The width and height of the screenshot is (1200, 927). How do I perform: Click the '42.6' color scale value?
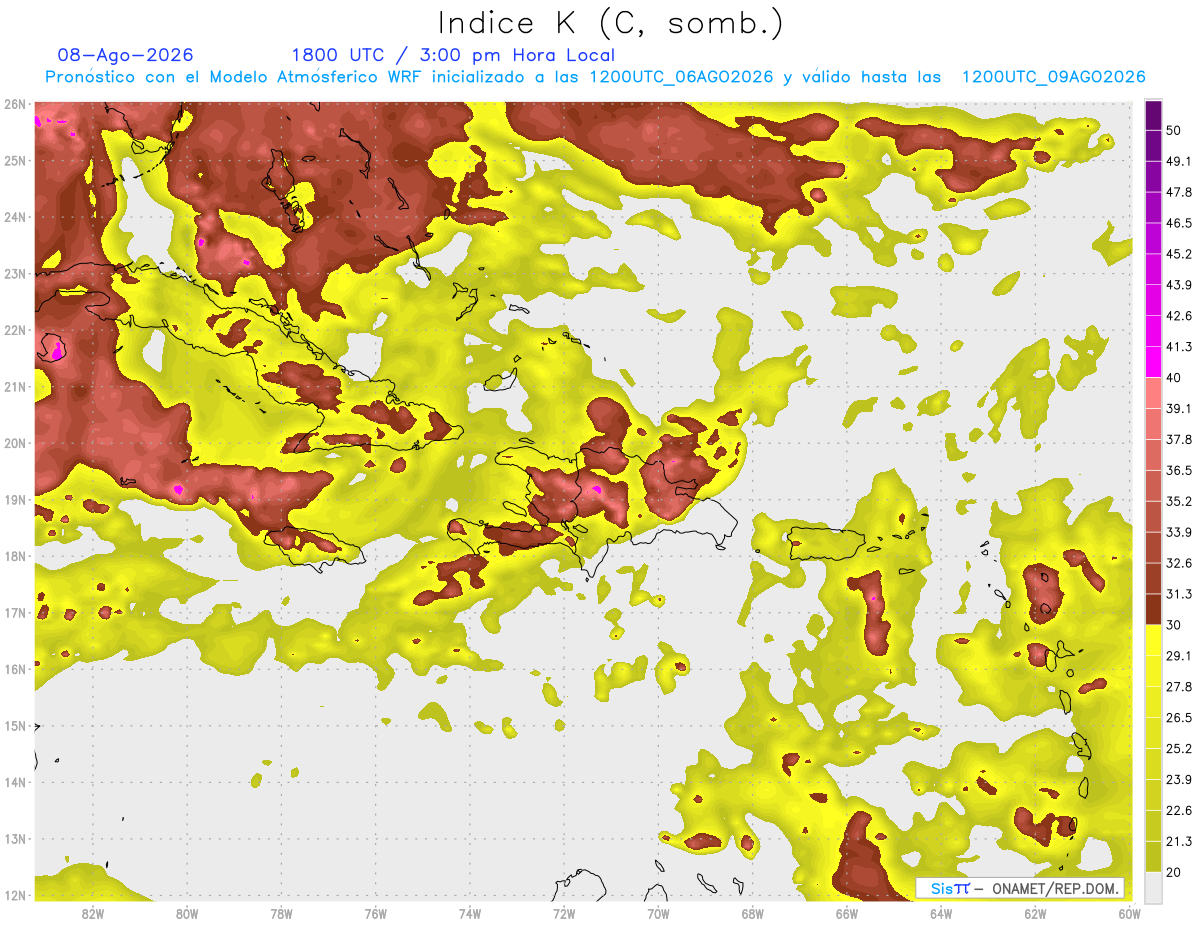[x=1178, y=316]
